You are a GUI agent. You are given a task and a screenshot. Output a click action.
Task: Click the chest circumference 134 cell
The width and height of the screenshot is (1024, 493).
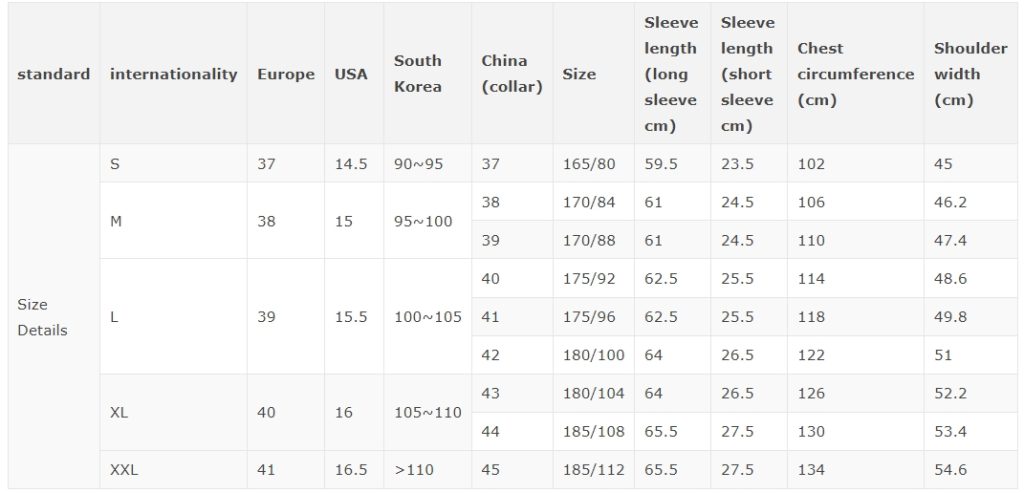[x=856, y=469]
